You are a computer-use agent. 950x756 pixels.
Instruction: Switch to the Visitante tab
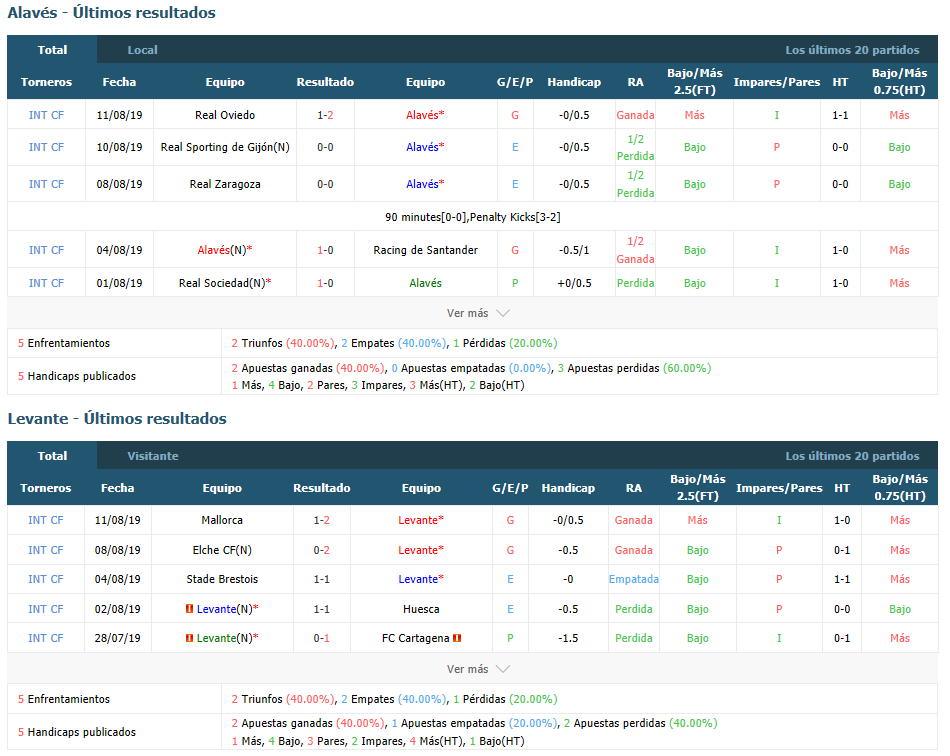(x=153, y=456)
